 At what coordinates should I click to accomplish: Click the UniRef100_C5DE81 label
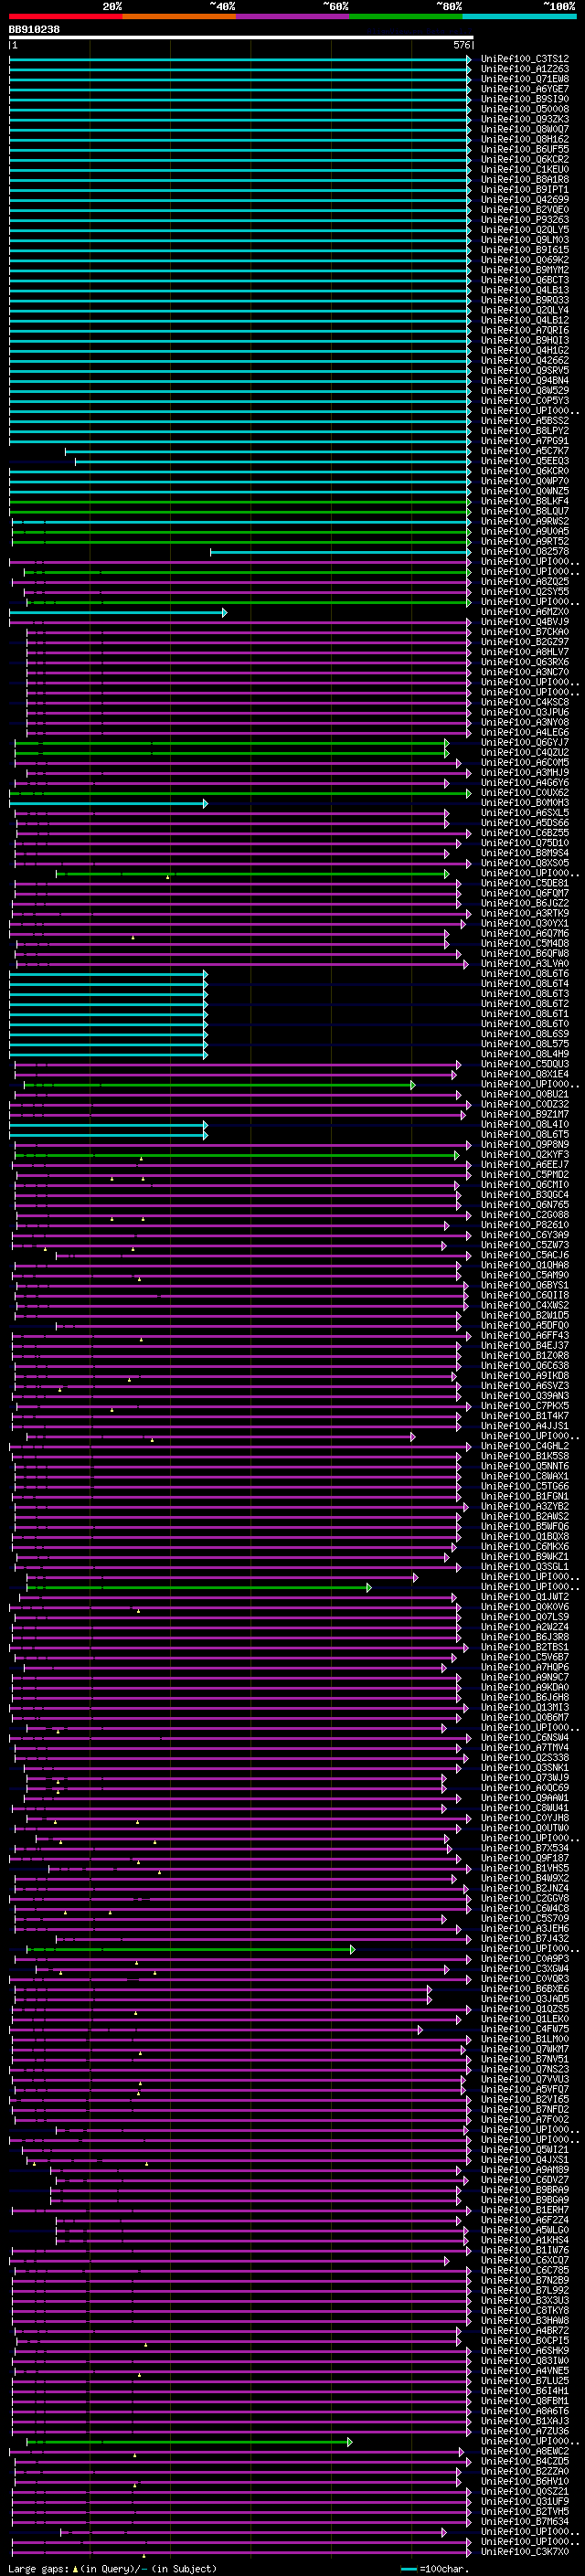(x=525, y=883)
